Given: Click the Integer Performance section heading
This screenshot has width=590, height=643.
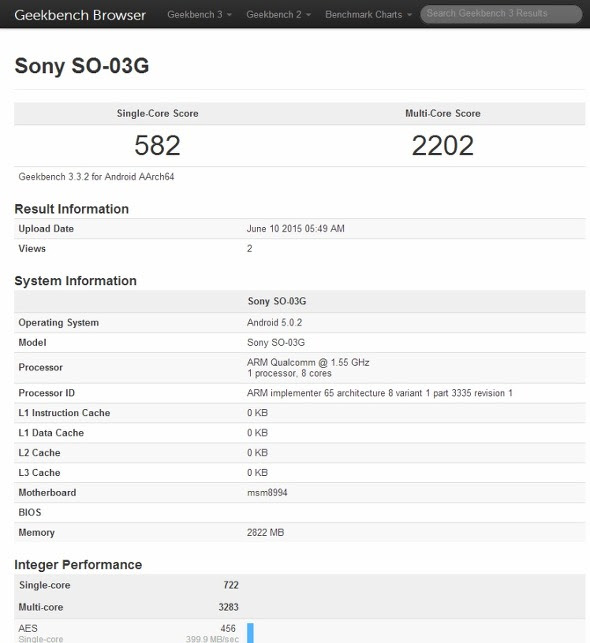Looking at the screenshot, I should (x=78, y=565).
